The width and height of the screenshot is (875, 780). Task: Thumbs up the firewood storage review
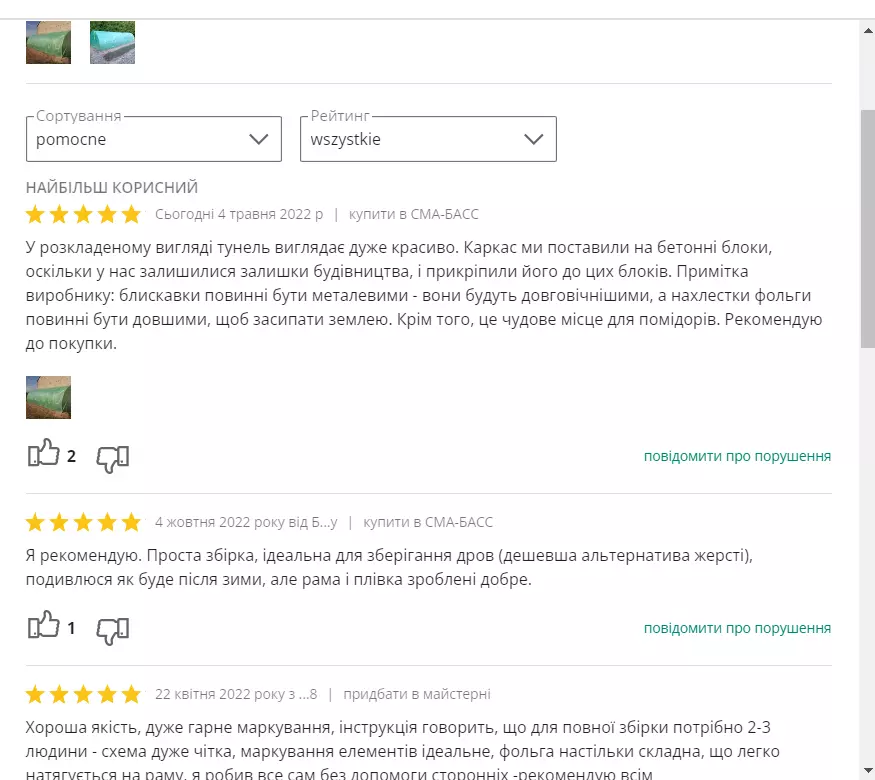44,625
